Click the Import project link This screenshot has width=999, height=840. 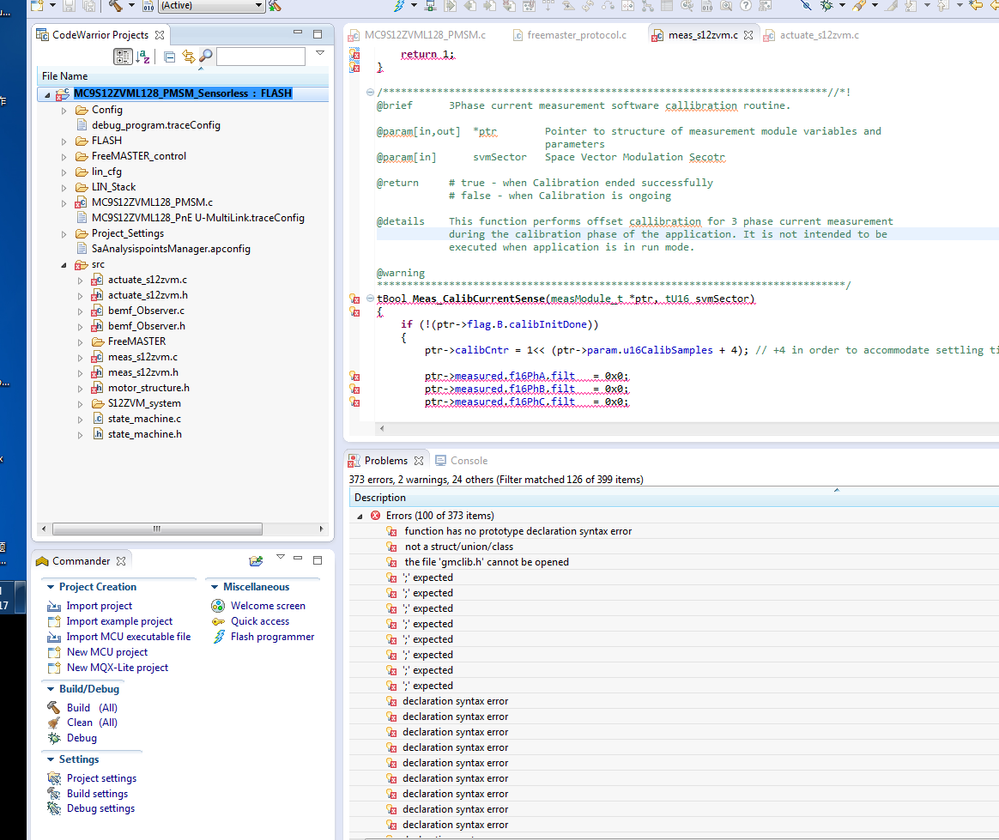coord(99,606)
